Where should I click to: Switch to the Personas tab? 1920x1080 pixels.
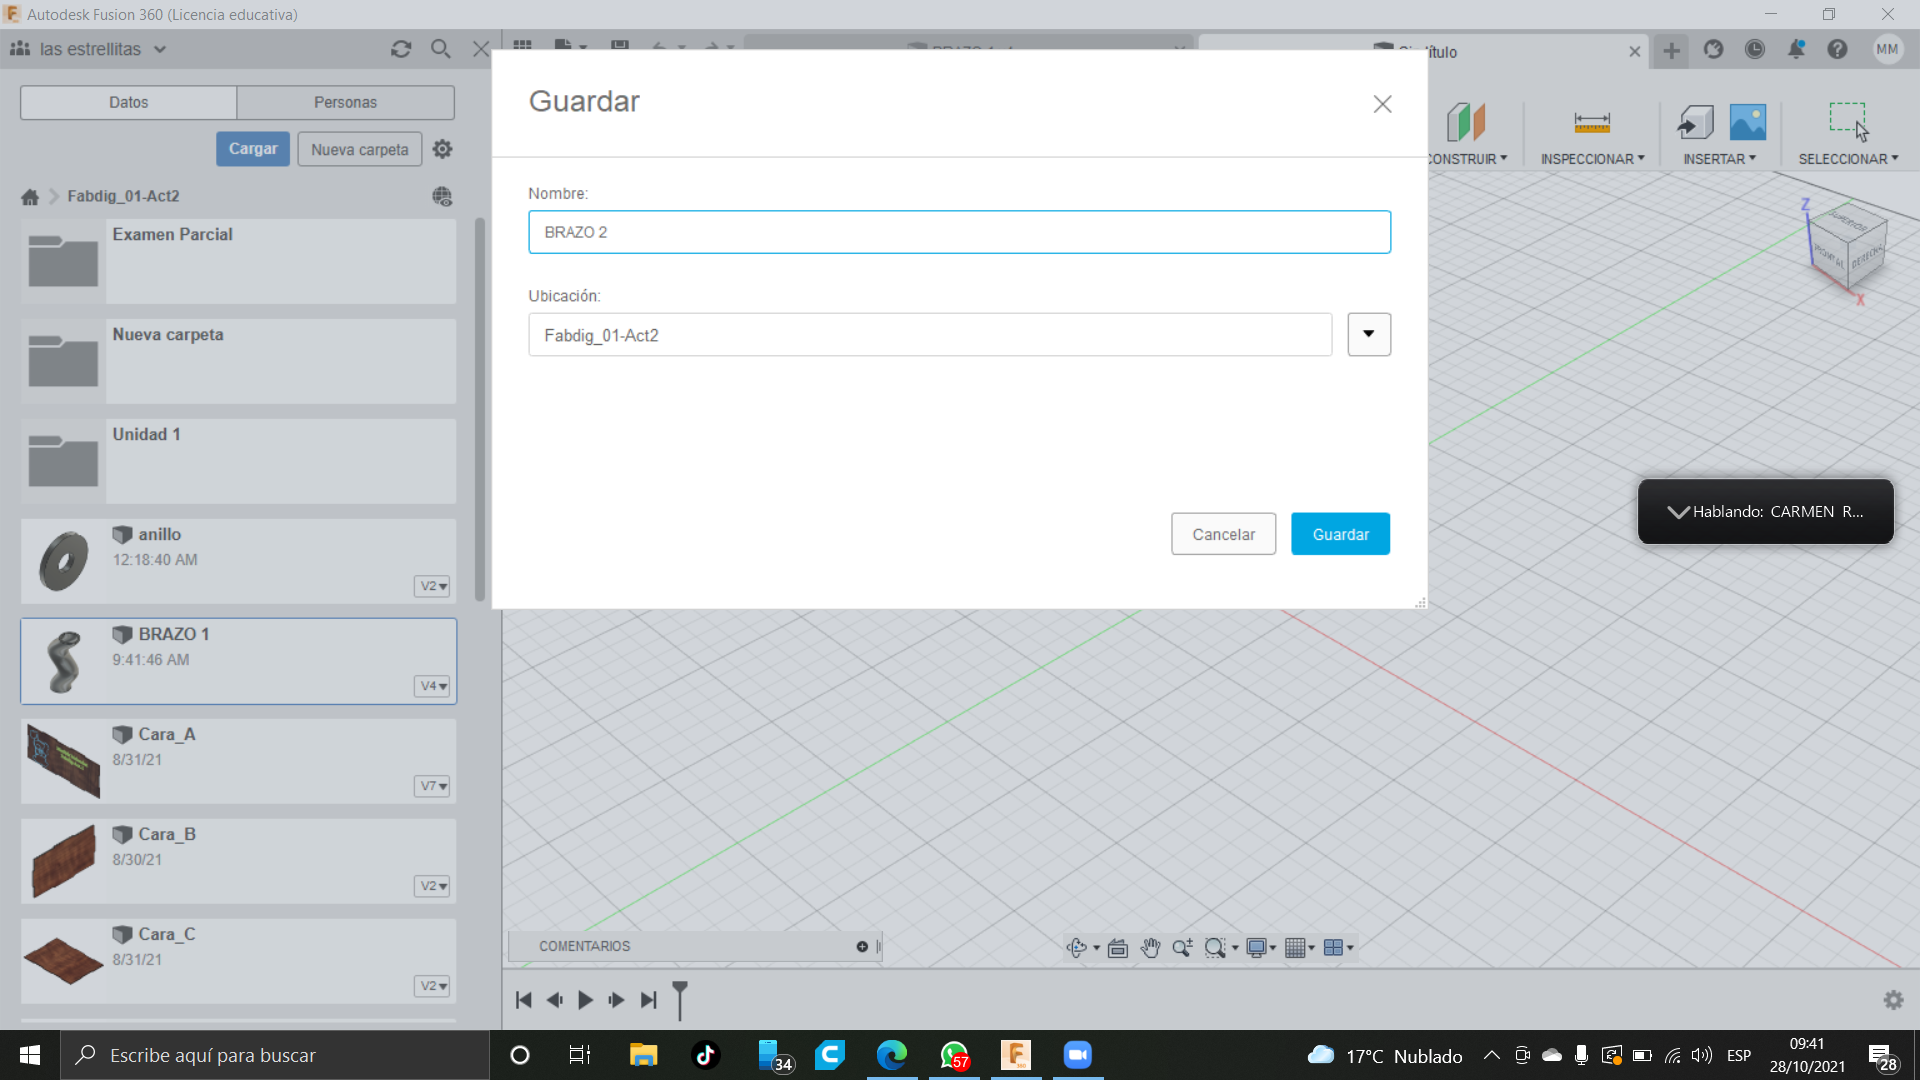pos(345,102)
